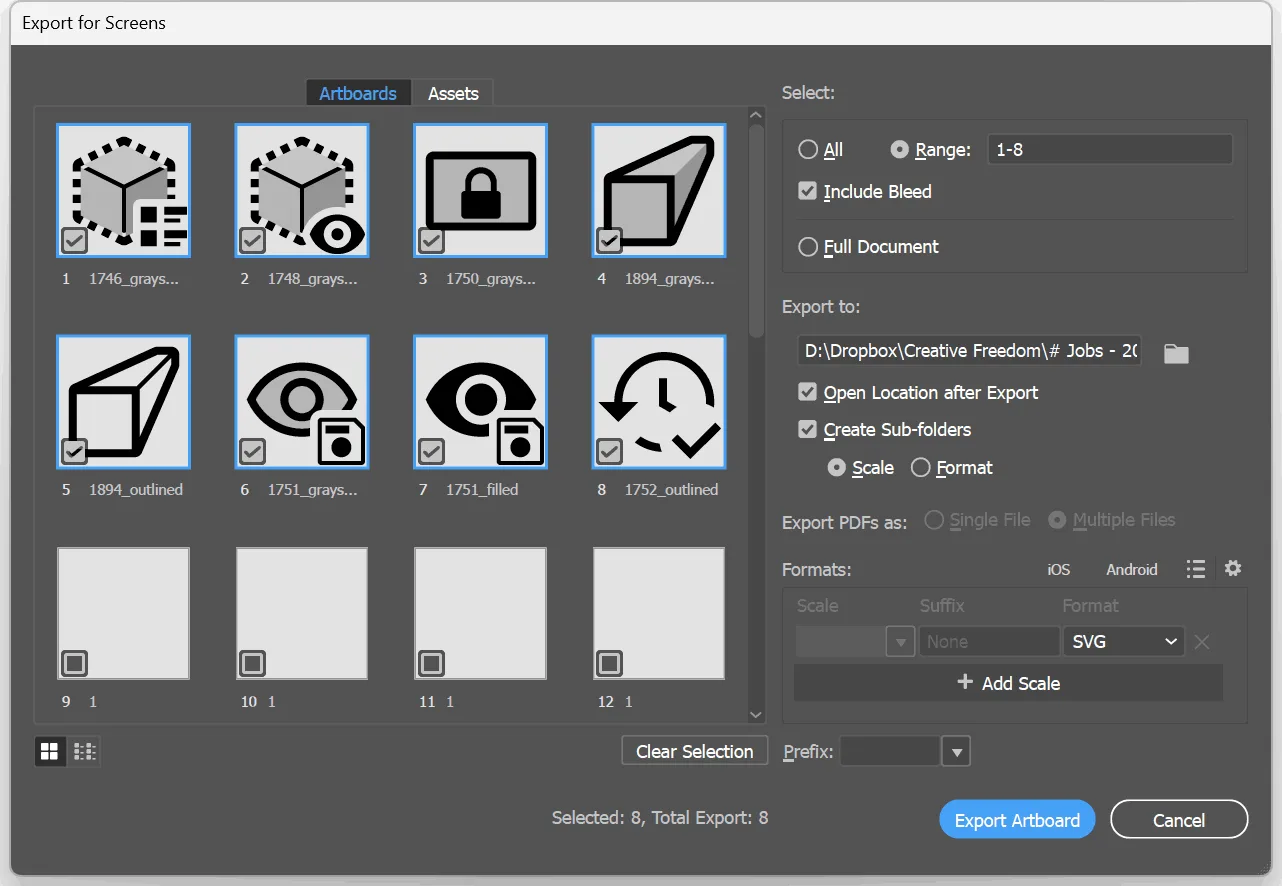Switch to detailed list view of artboards
Viewport: 1282px width, 886px height.
pyautogui.click(x=84, y=751)
